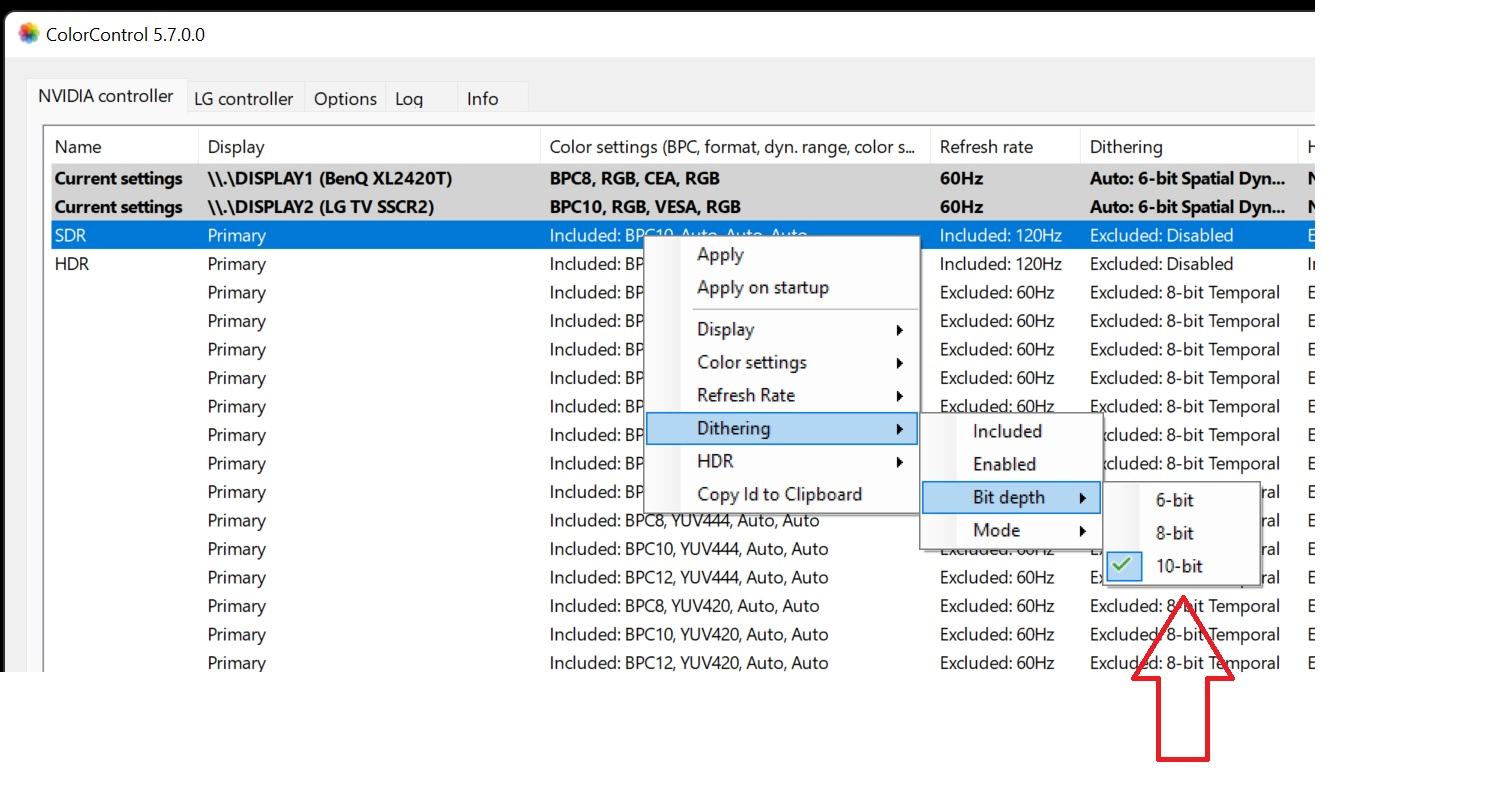The height and width of the screenshot is (810, 1488).
Task: Click the BPC8, YUV420 preset row
Action: [682, 606]
